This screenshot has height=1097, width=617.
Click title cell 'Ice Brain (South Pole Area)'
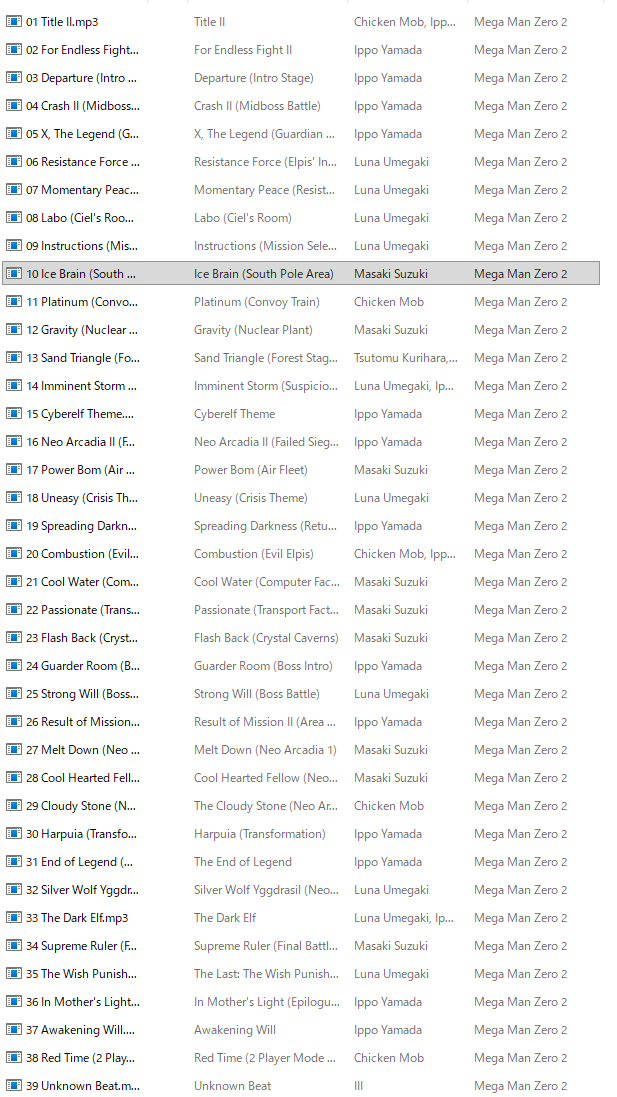(264, 274)
